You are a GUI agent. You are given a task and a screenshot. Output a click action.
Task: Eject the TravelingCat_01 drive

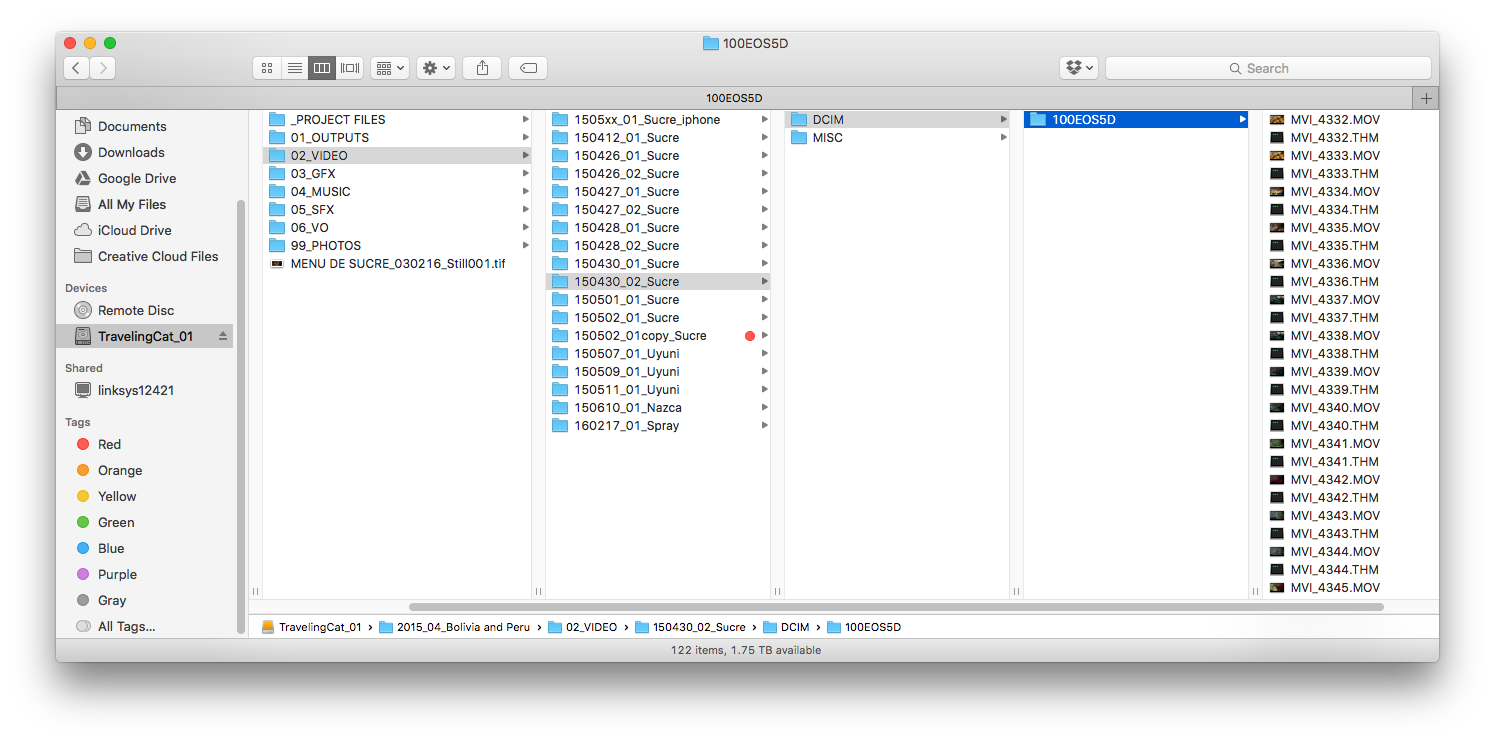pyautogui.click(x=222, y=336)
